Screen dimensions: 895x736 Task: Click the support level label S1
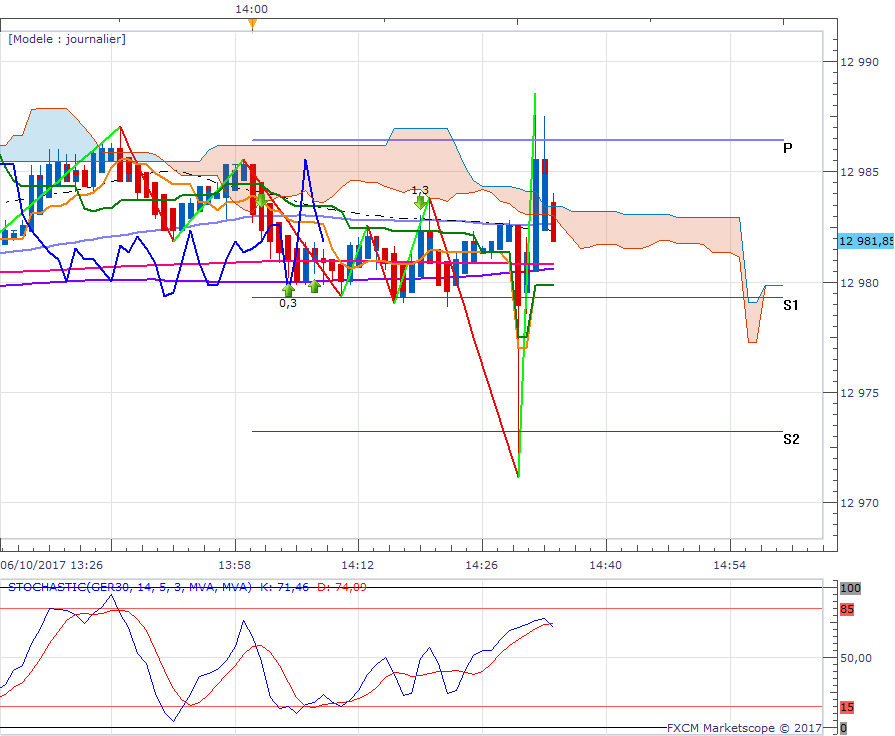[x=791, y=305]
